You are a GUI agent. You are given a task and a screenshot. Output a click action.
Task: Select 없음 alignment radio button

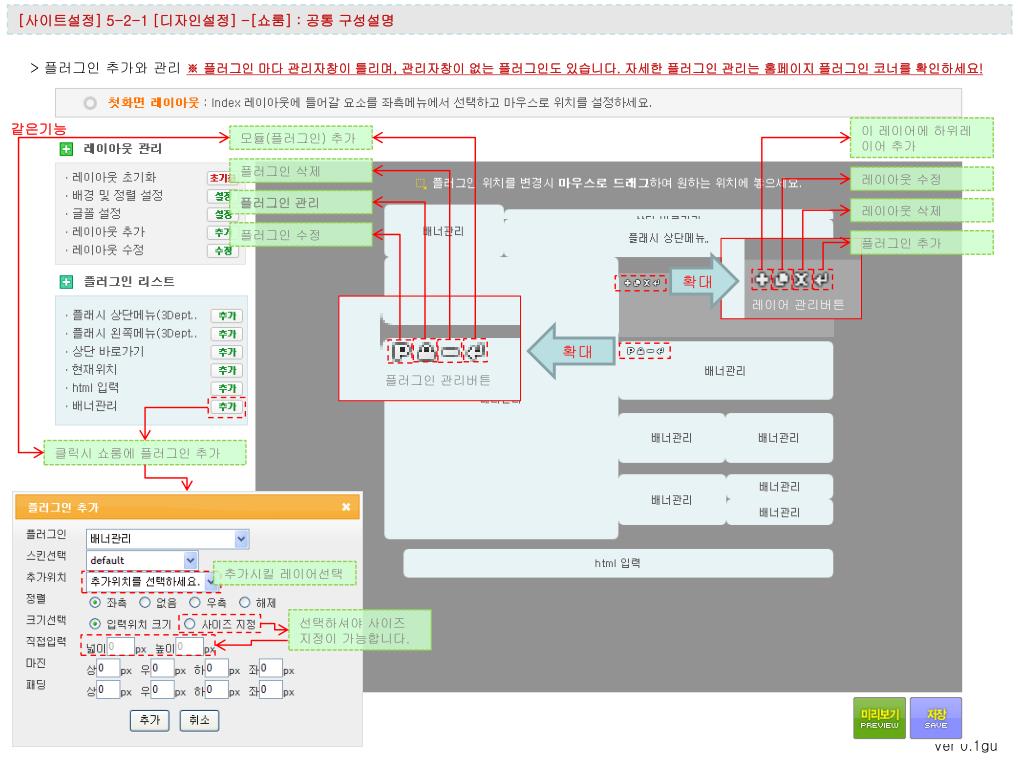[145, 602]
